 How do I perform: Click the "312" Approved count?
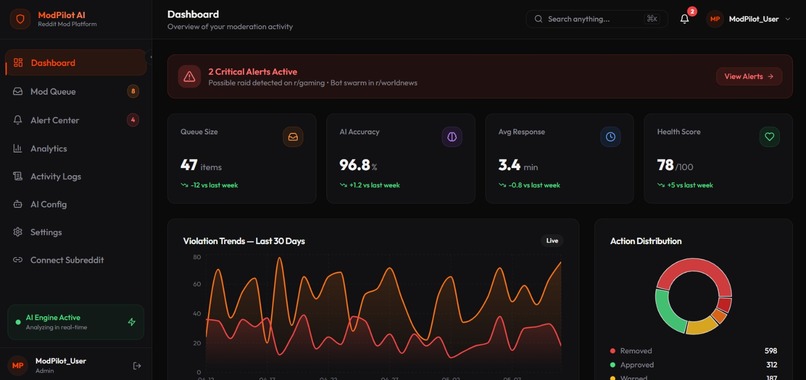771,365
